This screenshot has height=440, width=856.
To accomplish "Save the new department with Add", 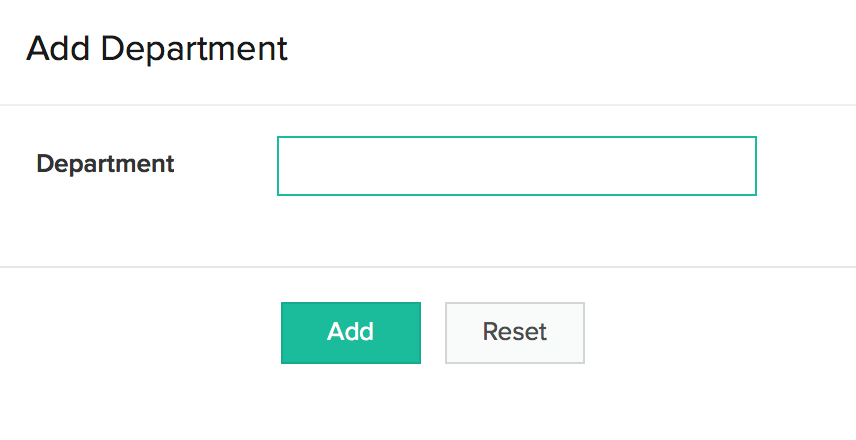I will 350,333.
